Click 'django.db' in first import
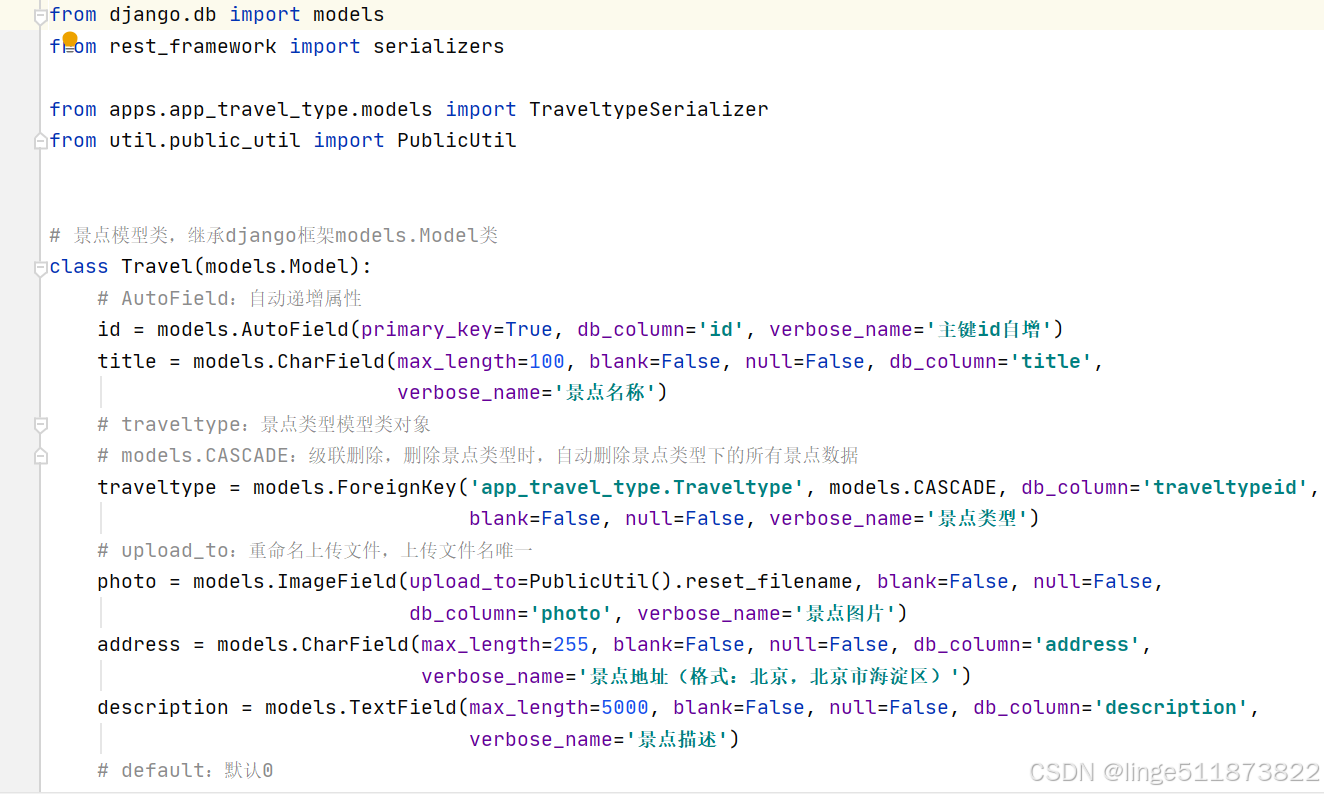This screenshot has height=794, width=1324. tap(163, 15)
